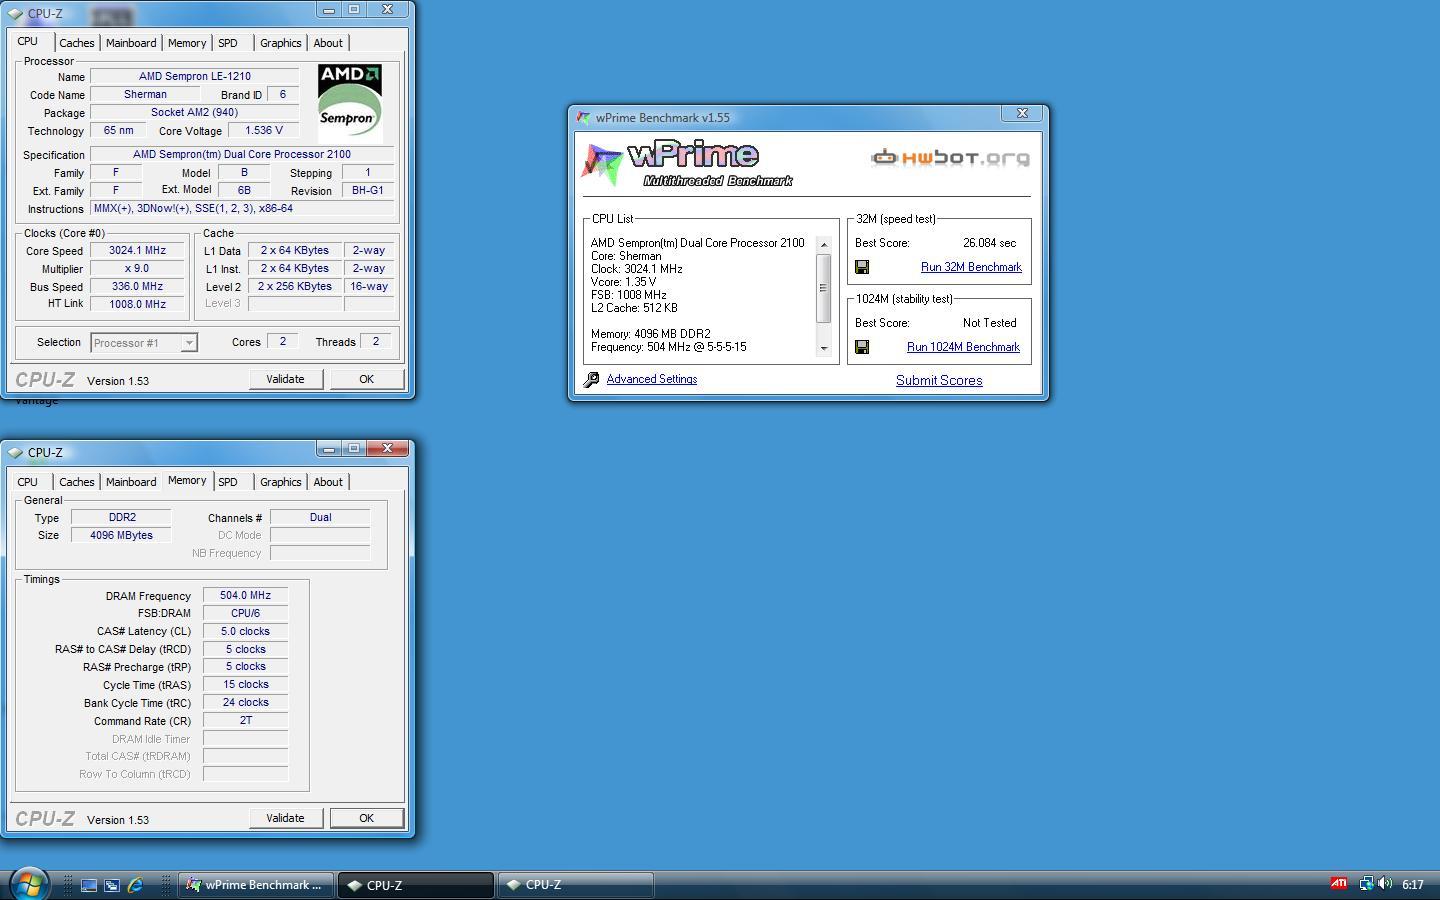Select the first CPU-Z taskbar button
This screenshot has width=1440, height=900.
point(415,885)
